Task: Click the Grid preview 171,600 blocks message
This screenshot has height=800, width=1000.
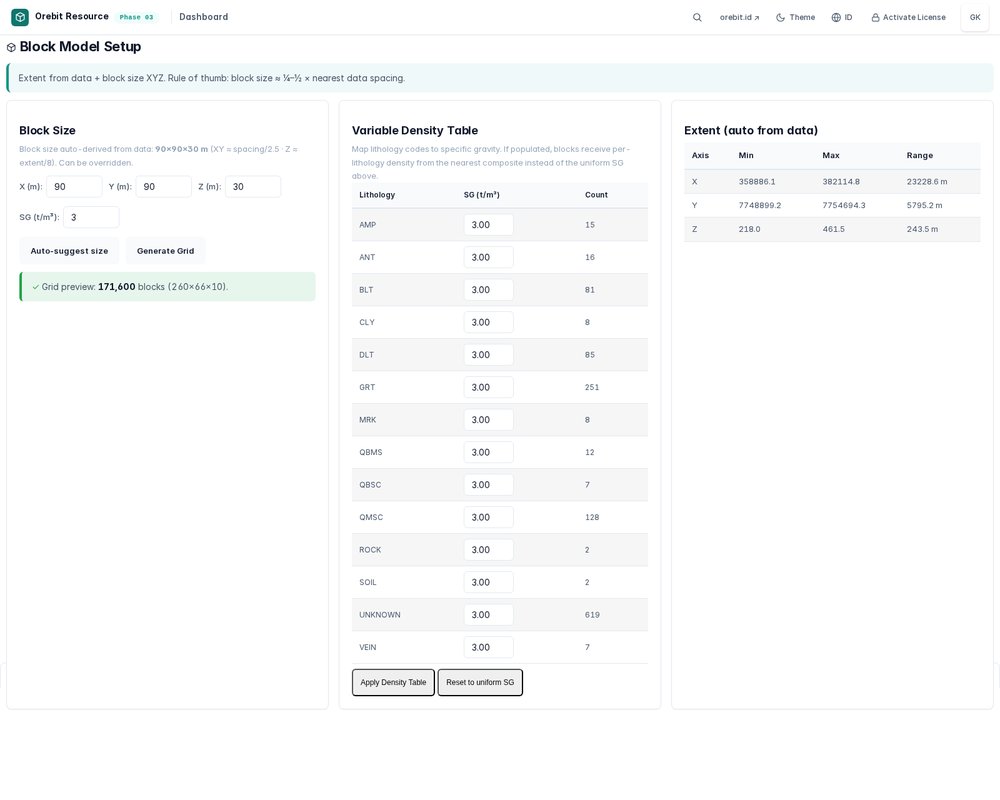Action: (x=167, y=286)
